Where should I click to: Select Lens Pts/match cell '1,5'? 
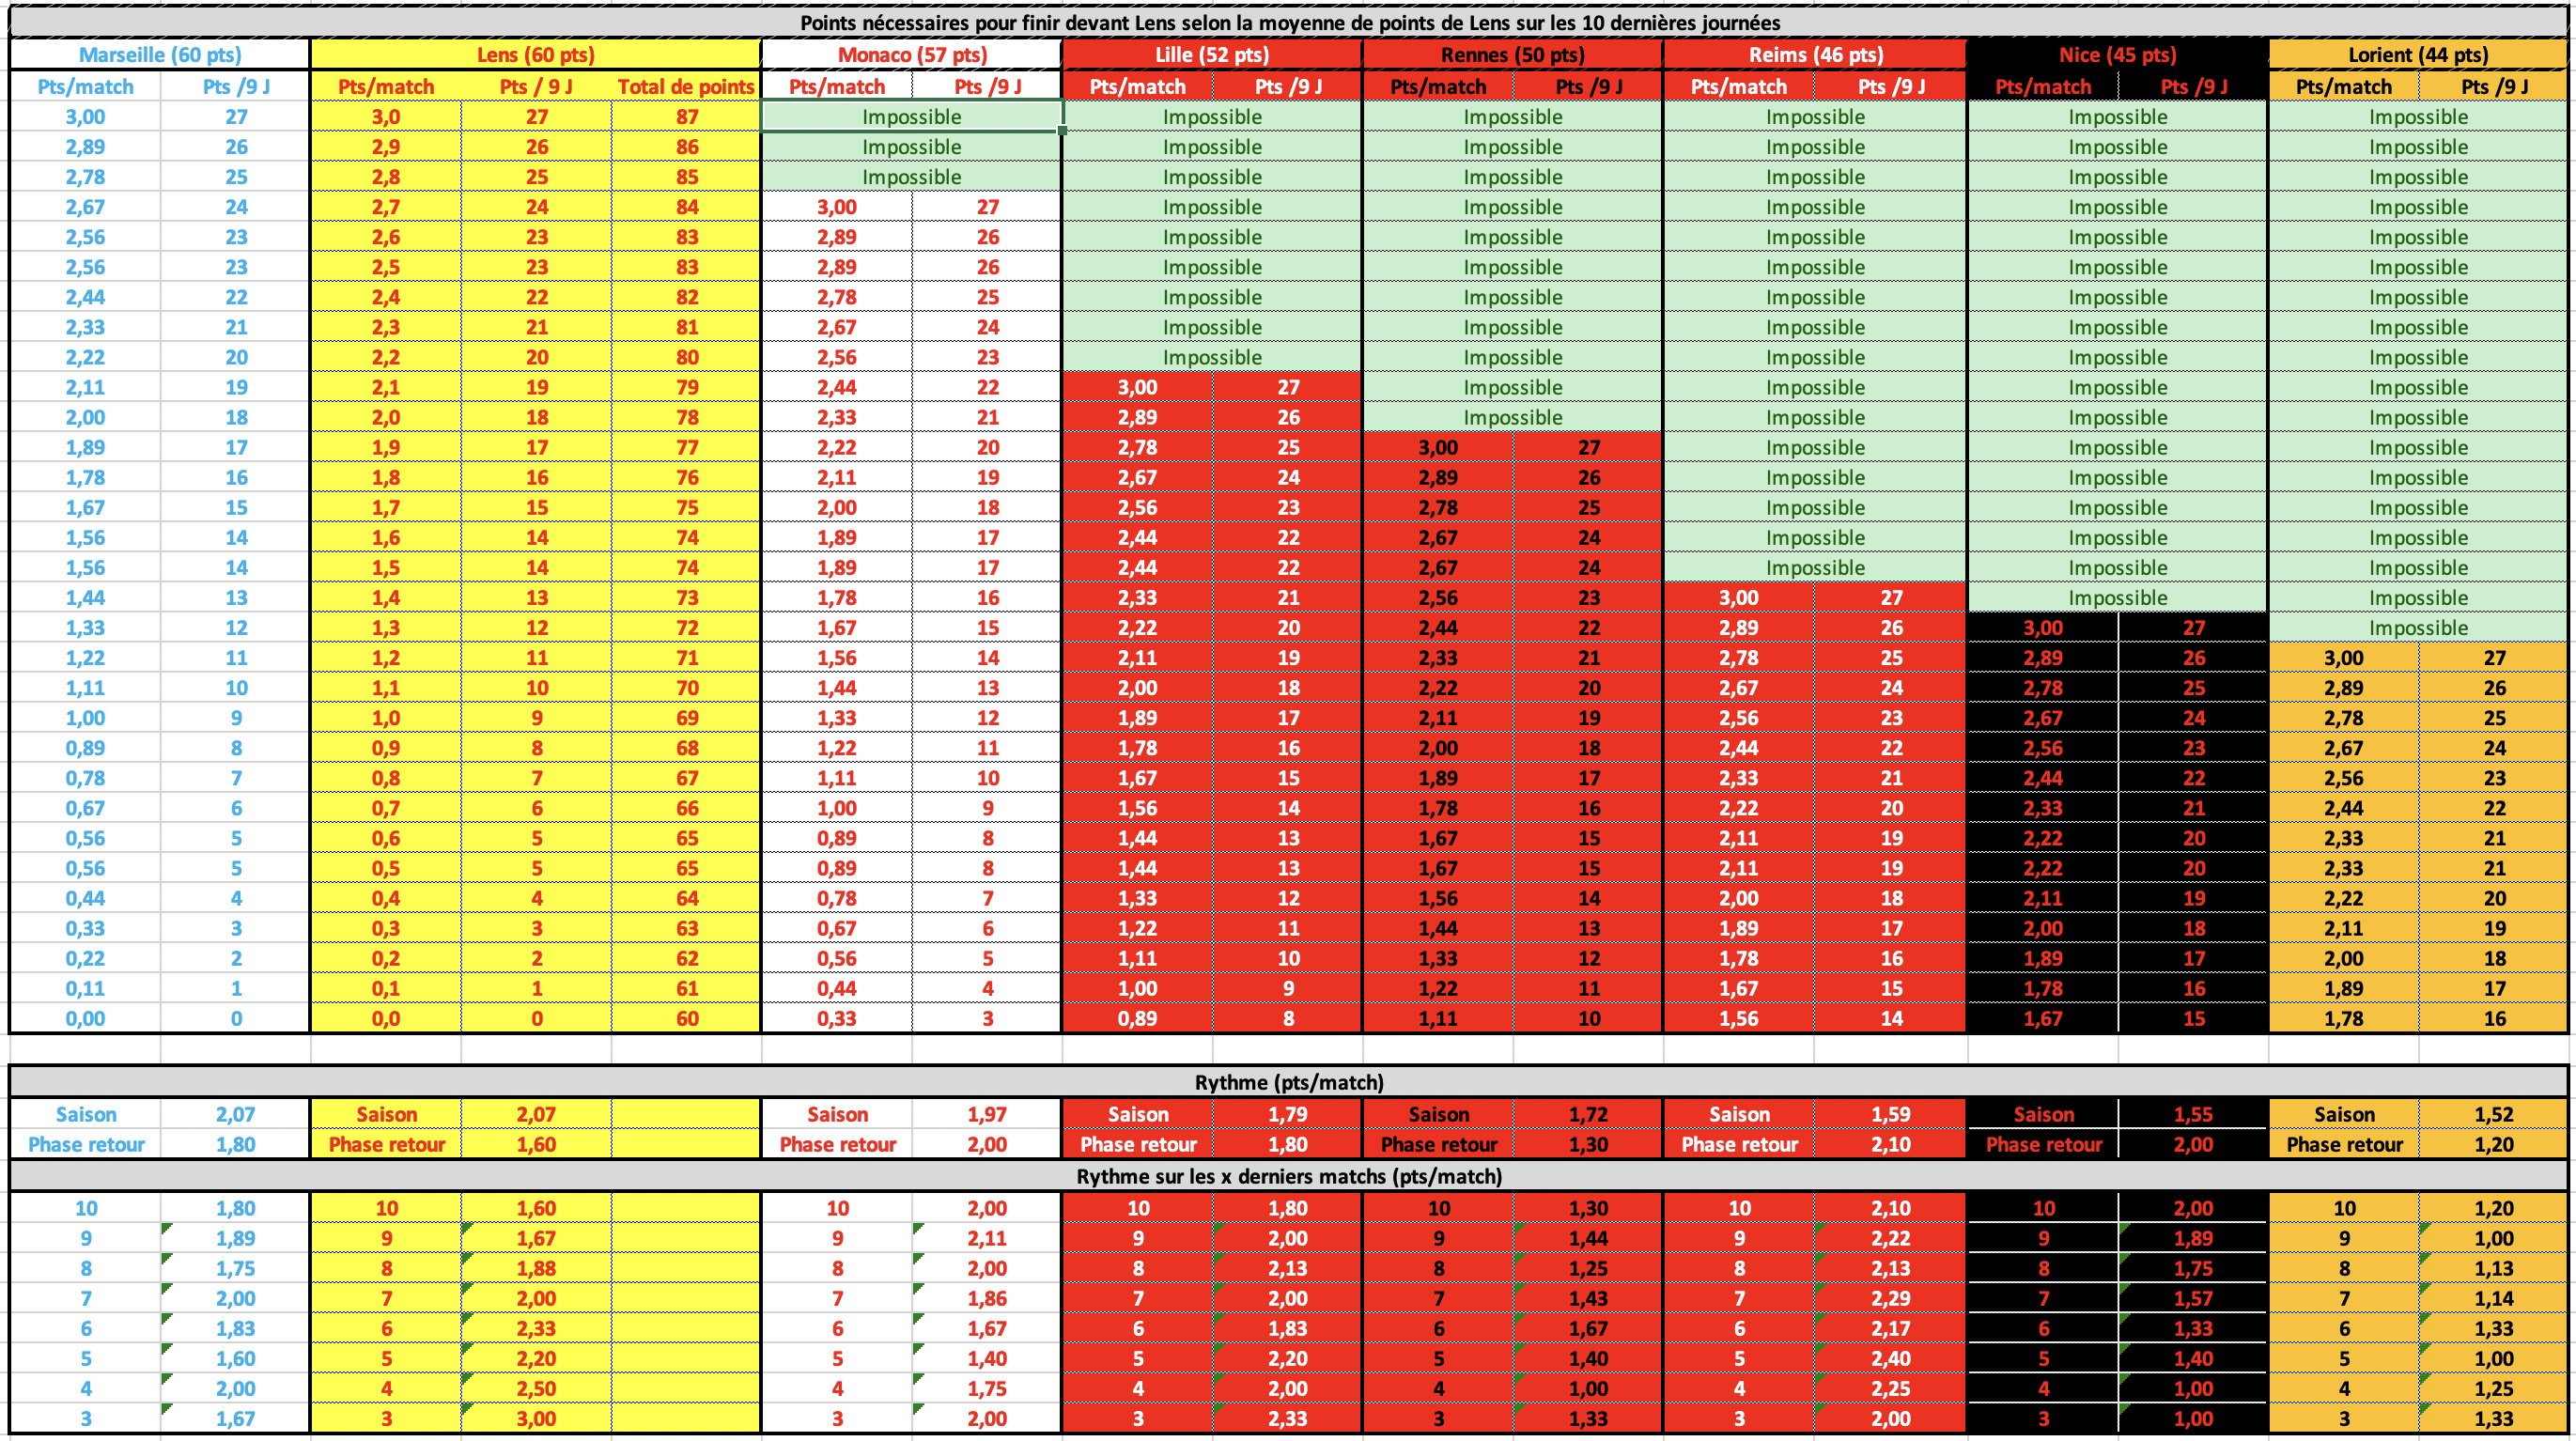pyautogui.click(x=386, y=568)
